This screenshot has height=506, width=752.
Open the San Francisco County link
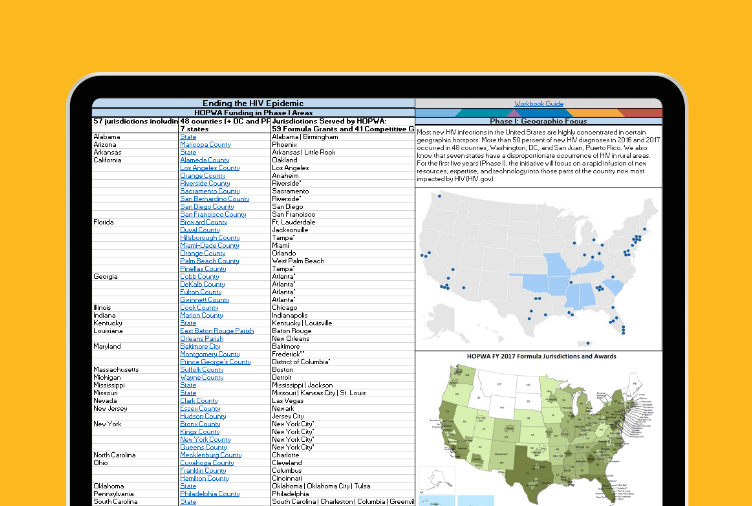[x=213, y=214]
